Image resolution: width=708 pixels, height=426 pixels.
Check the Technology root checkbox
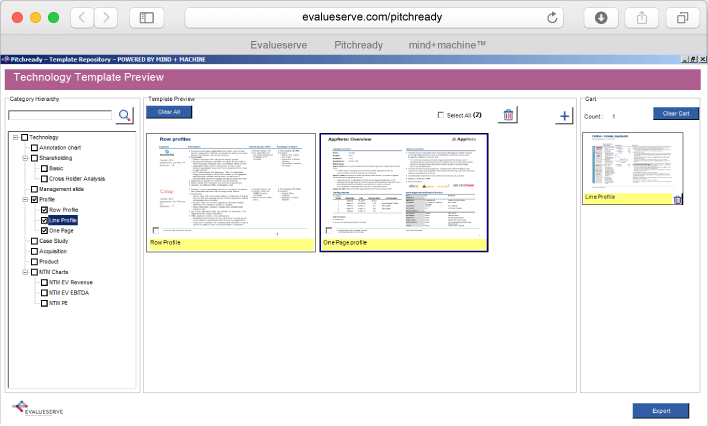(24, 137)
